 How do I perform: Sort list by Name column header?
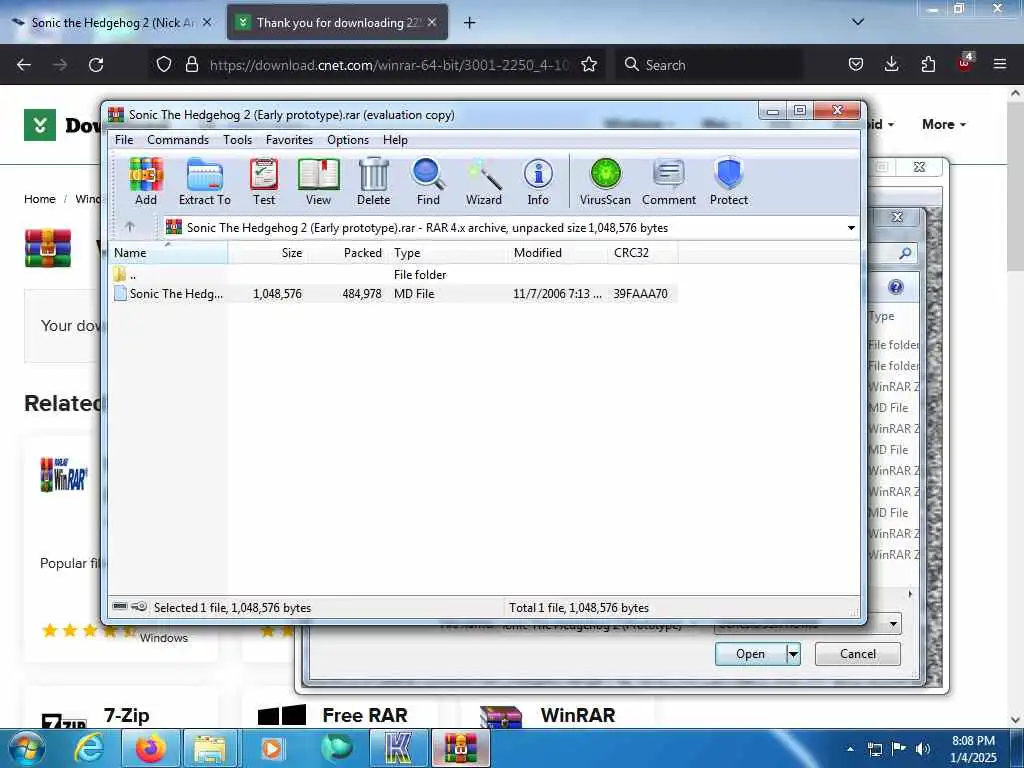(x=168, y=253)
